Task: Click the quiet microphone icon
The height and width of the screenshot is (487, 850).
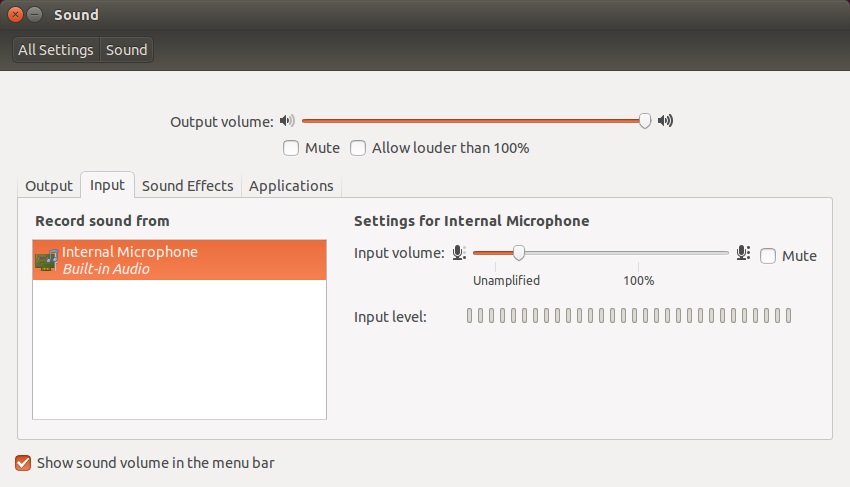Action: (458, 254)
